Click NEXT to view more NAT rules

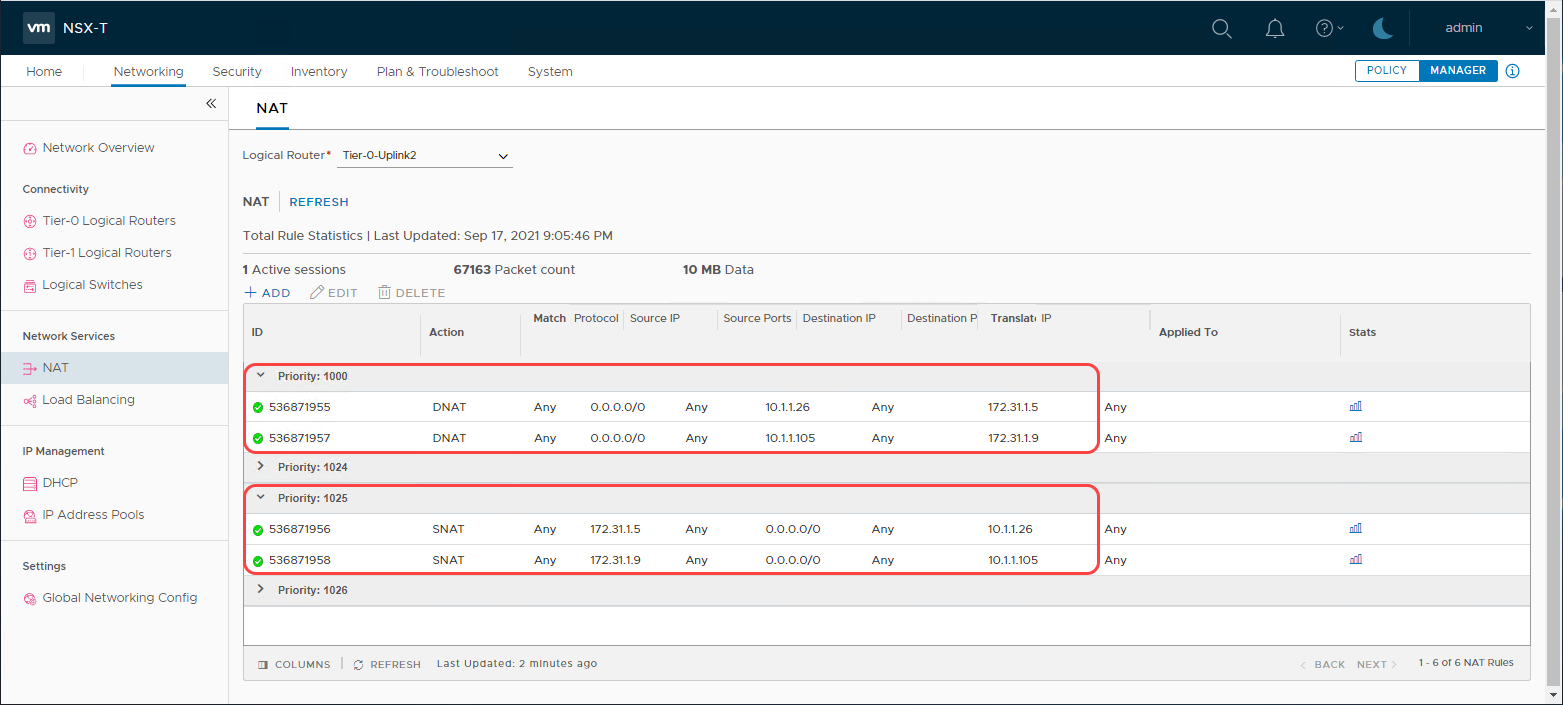(1372, 663)
